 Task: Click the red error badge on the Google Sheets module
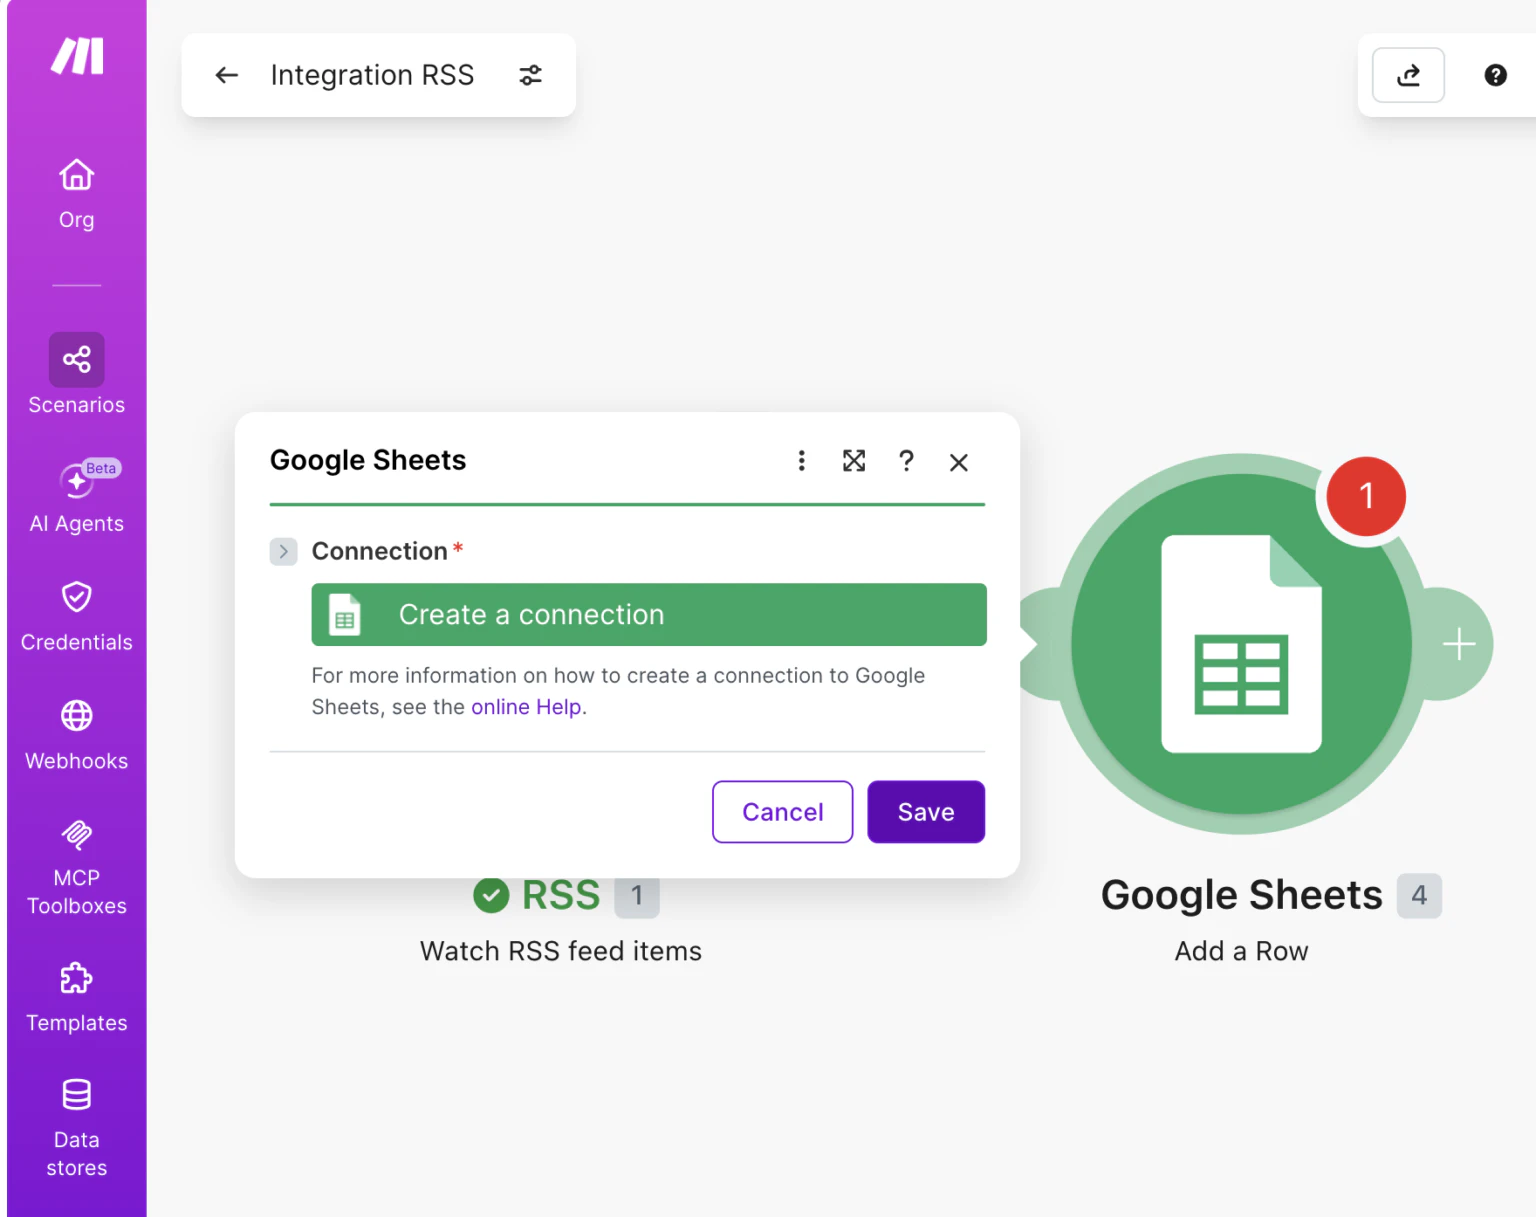(1366, 496)
